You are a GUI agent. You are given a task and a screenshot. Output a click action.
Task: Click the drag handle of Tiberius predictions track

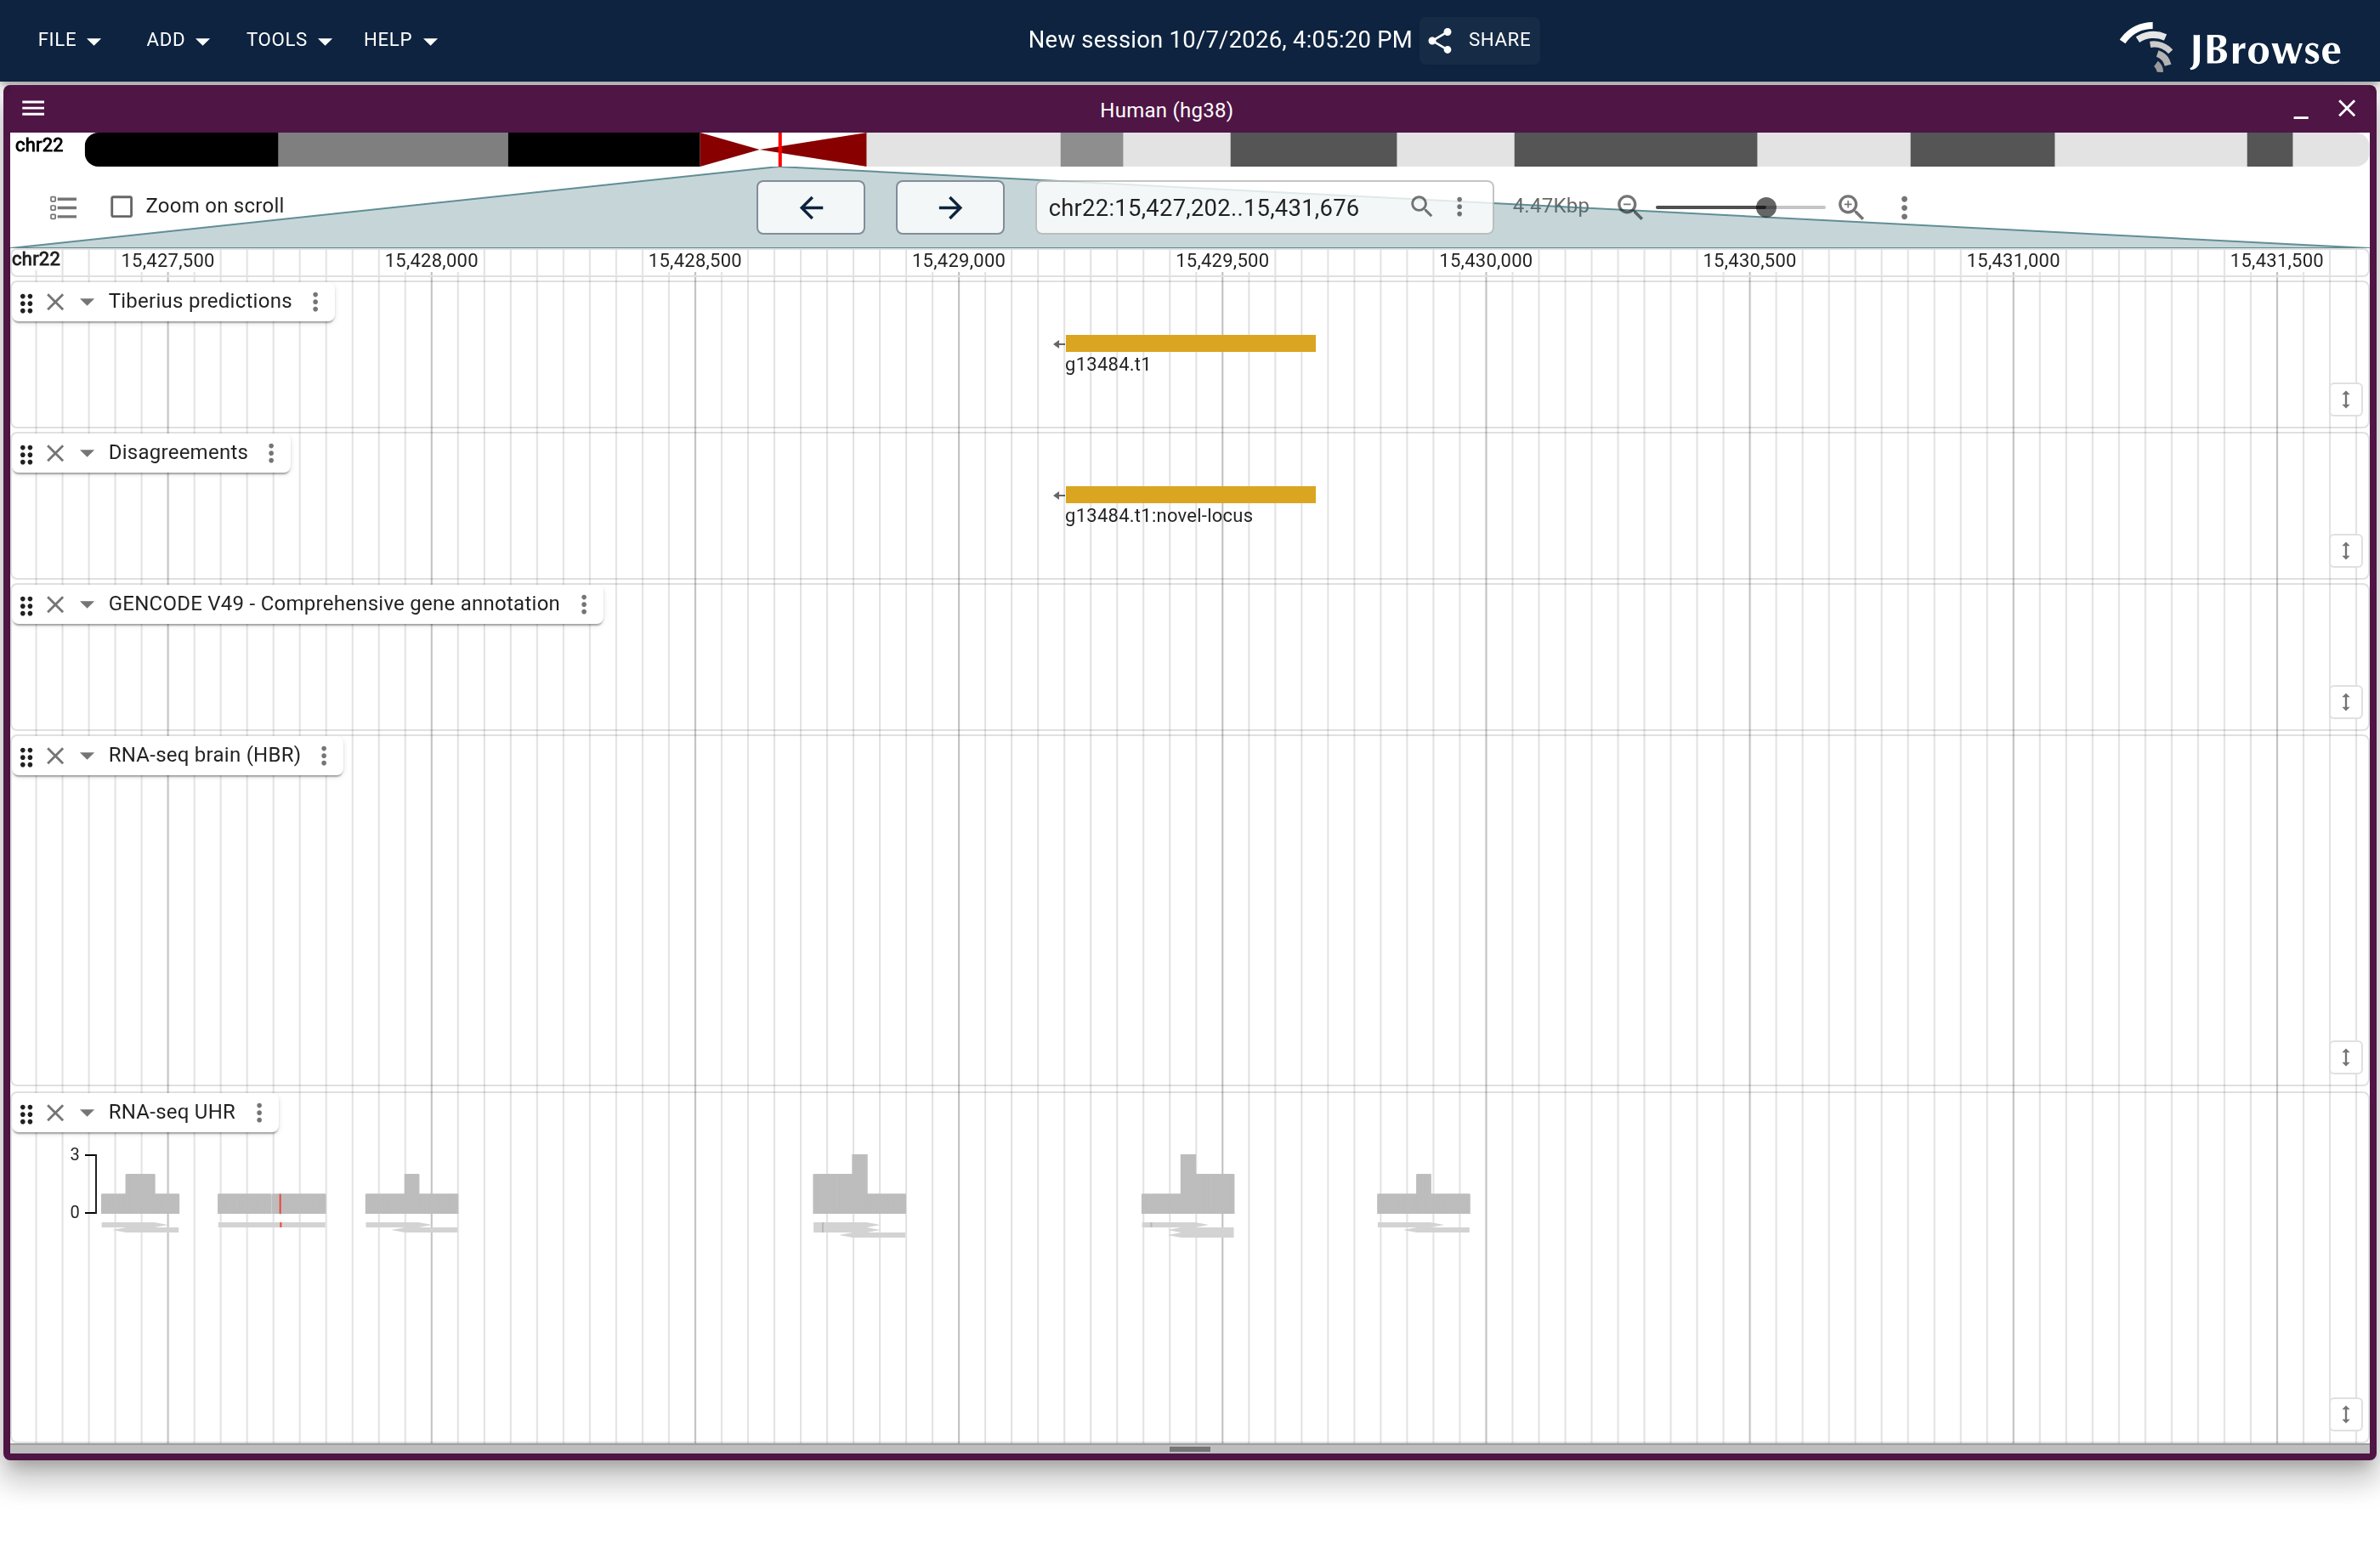(27, 302)
